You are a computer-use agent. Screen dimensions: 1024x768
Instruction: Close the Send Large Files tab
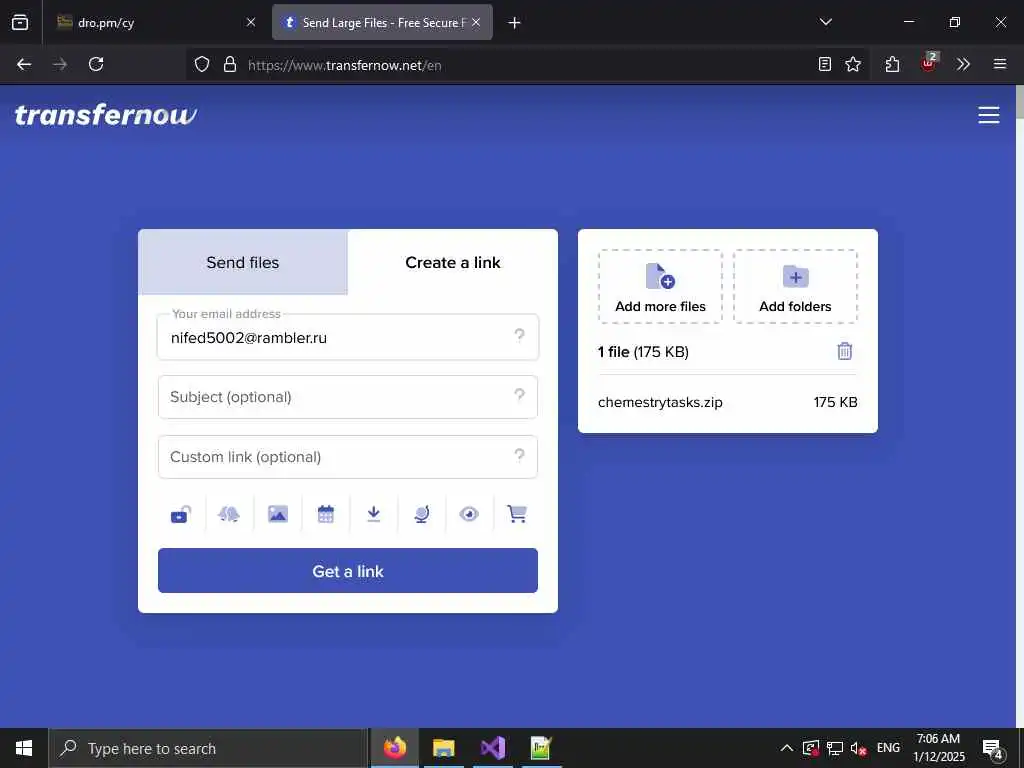pyautogui.click(x=476, y=23)
